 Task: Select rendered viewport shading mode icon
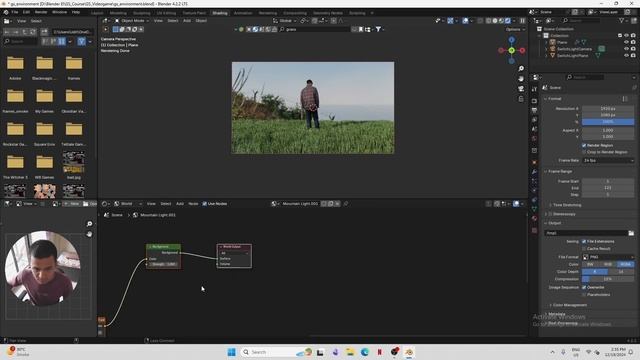point(508,21)
